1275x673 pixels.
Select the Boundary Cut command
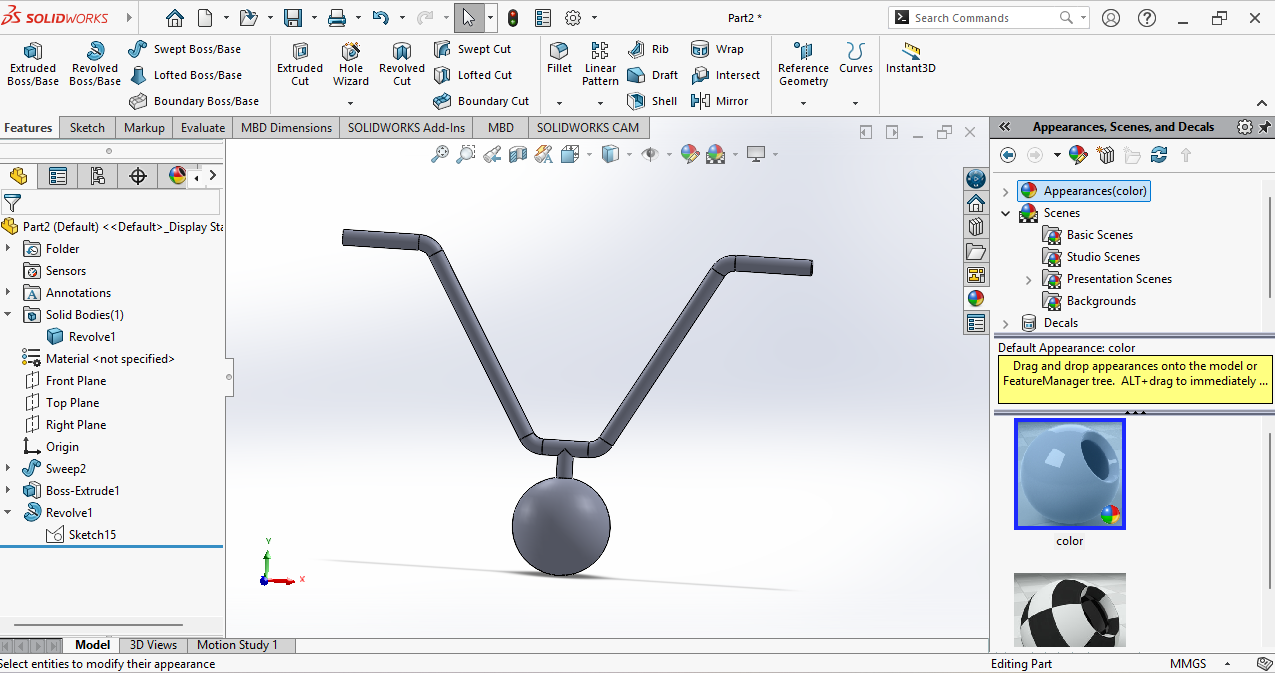481,101
